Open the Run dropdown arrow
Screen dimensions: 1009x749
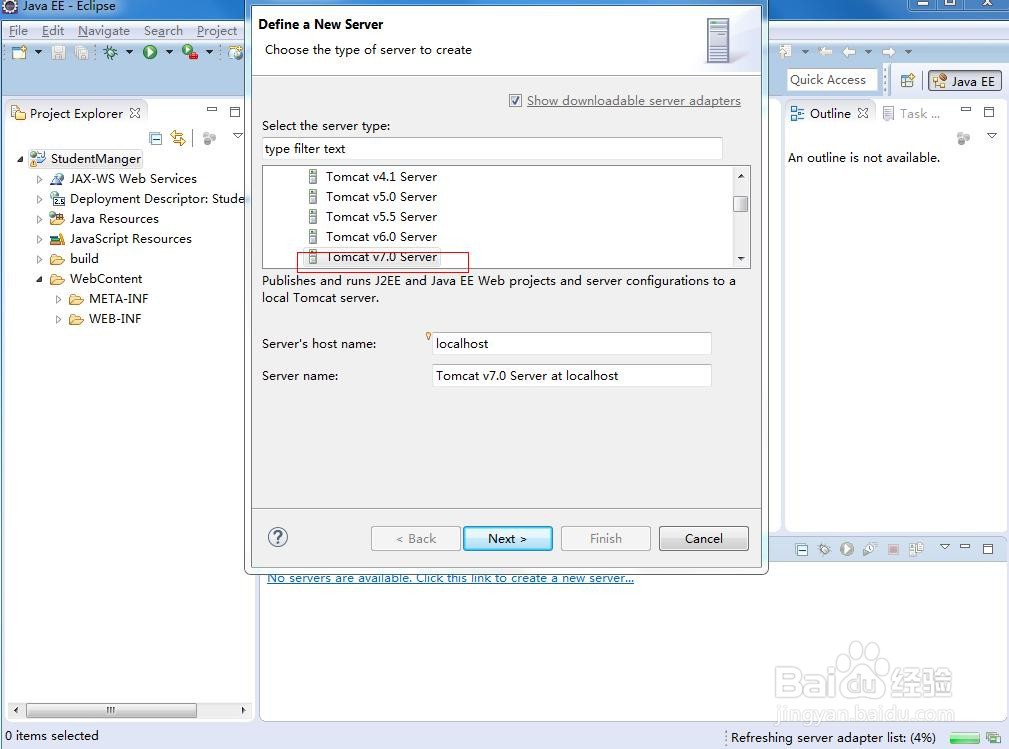(169, 51)
